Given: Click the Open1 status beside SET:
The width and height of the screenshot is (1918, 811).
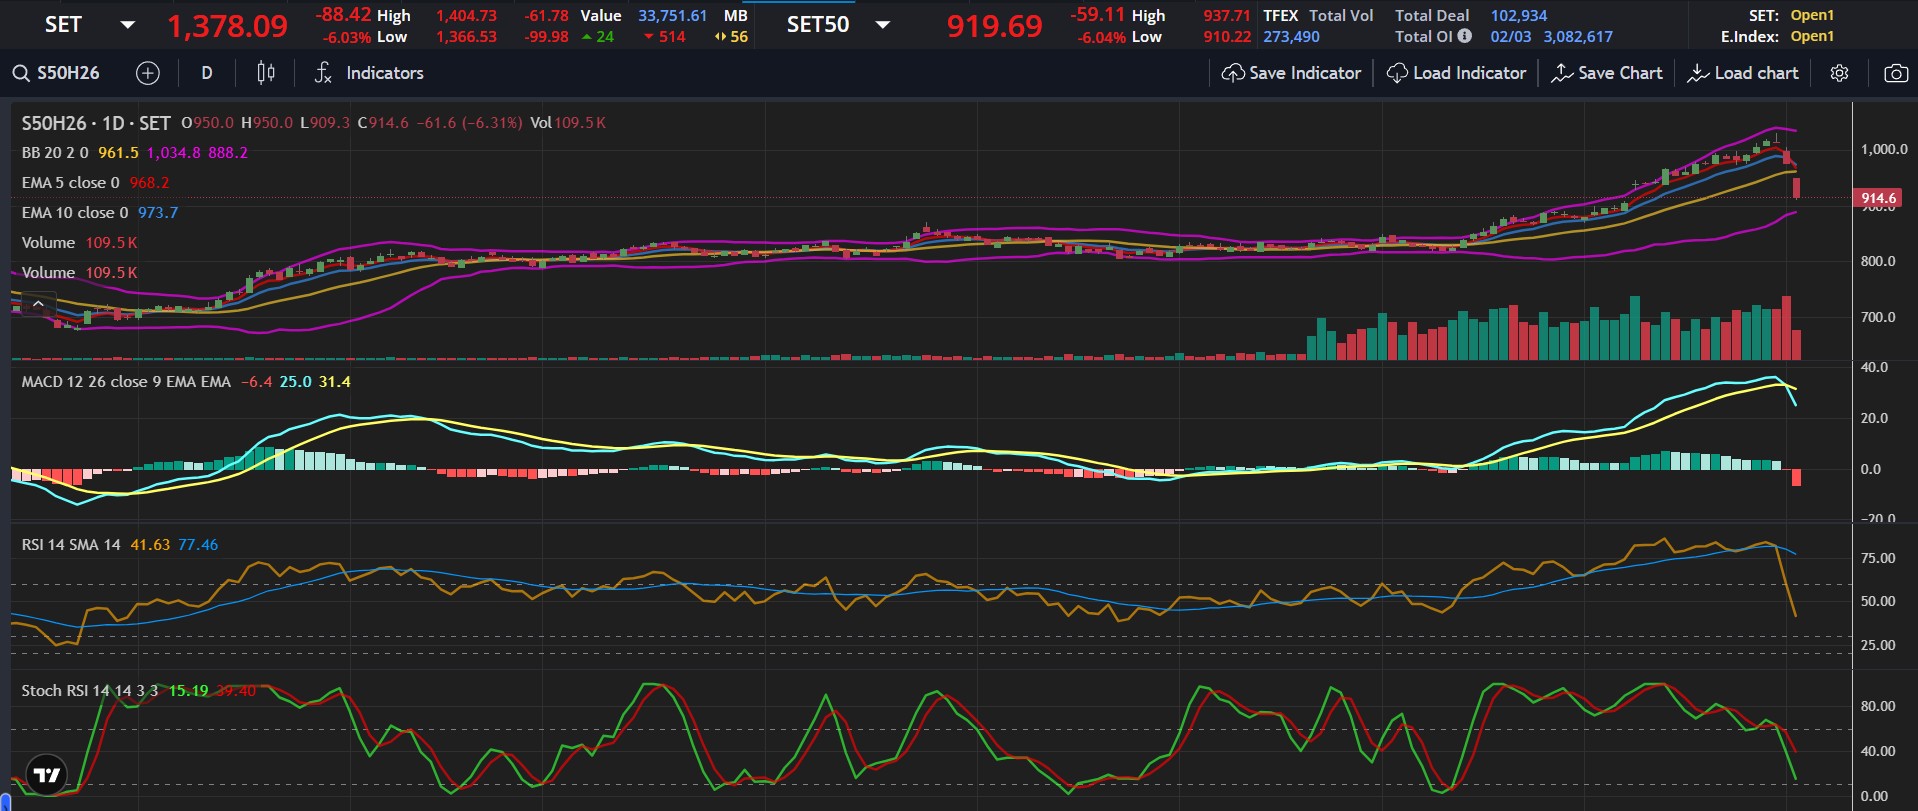Looking at the screenshot, I should (1812, 16).
